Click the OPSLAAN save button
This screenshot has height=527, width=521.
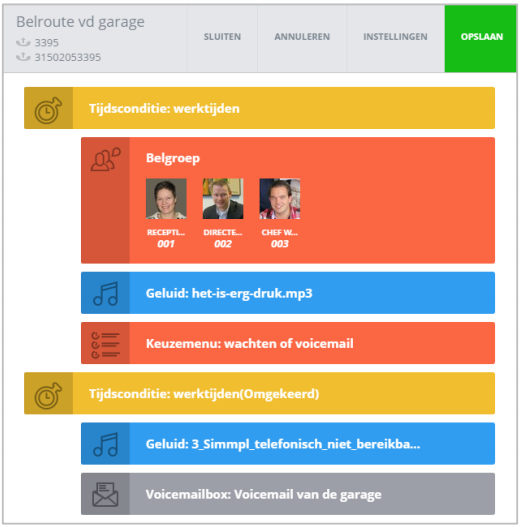[x=481, y=39]
